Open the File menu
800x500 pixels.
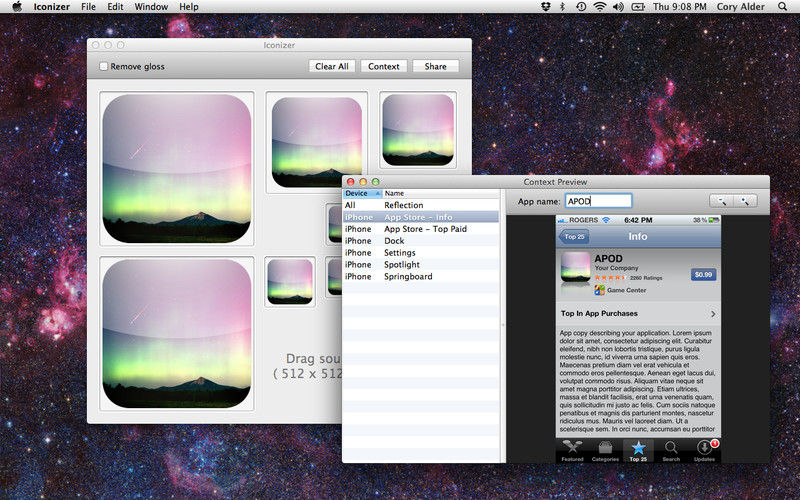click(88, 7)
